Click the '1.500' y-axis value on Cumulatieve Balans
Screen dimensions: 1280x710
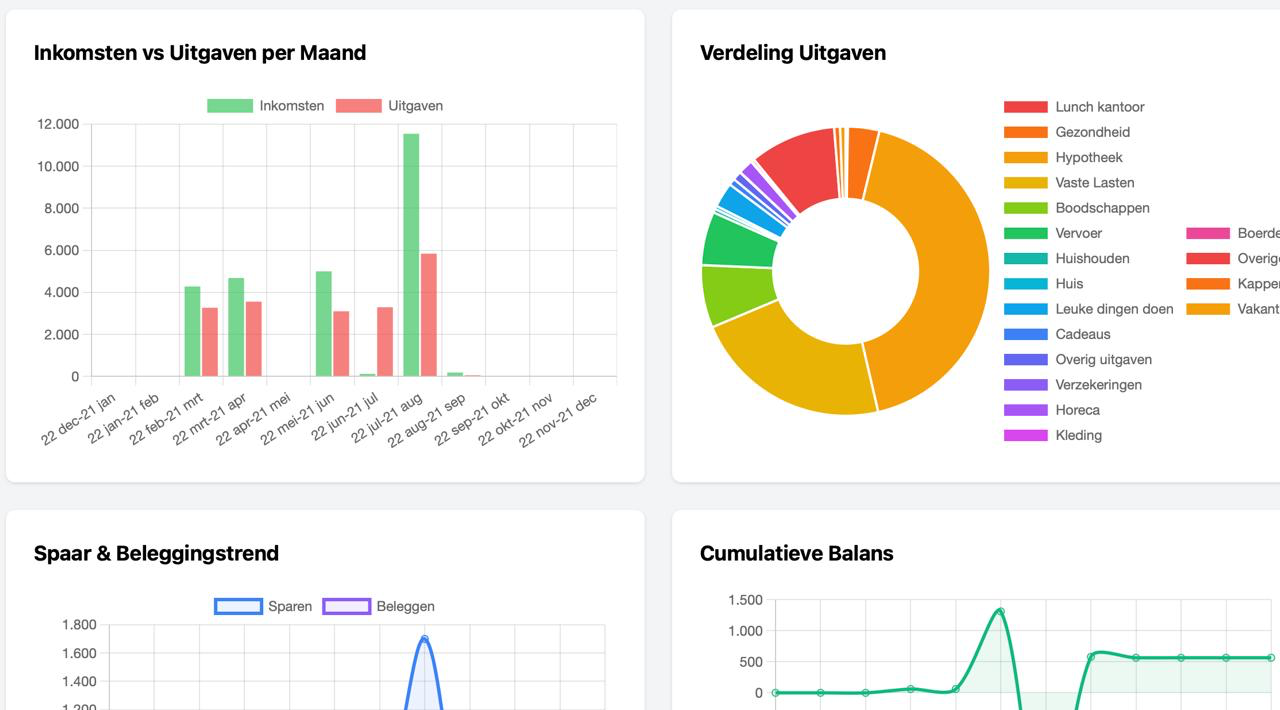click(745, 600)
